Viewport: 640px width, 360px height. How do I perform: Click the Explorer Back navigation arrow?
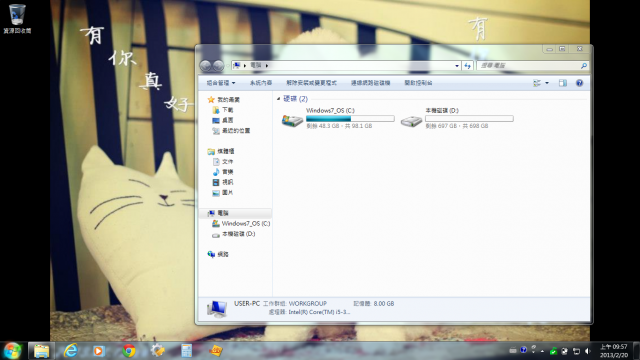pyautogui.click(x=205, y=65)
